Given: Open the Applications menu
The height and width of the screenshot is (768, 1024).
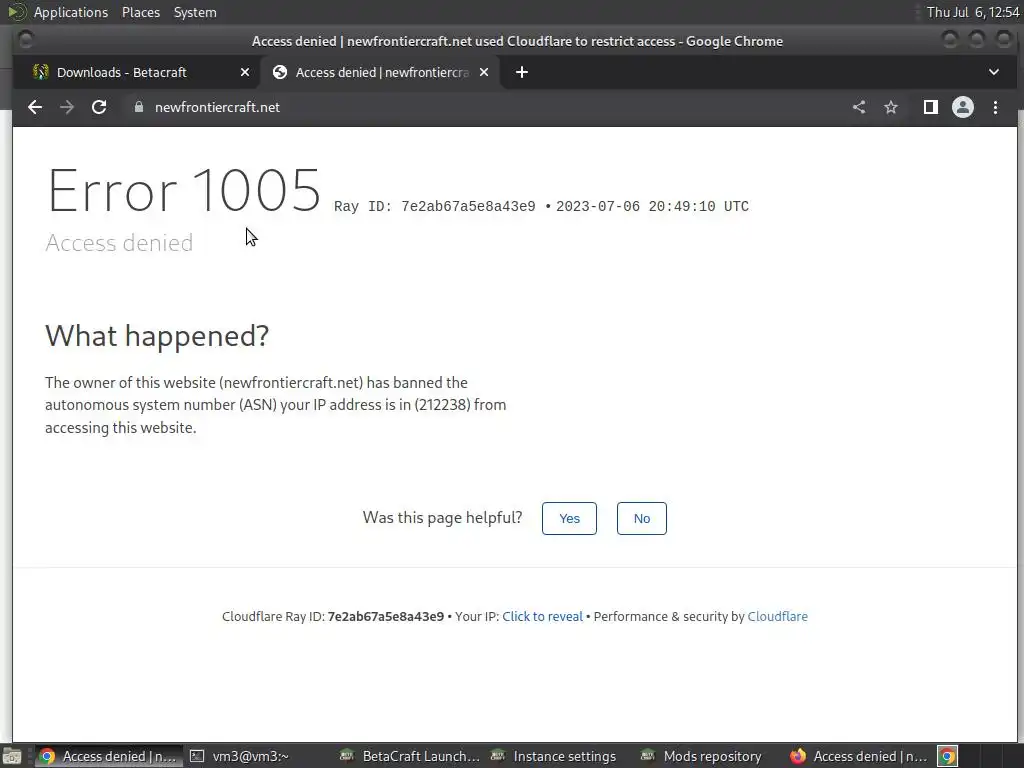Looking at the screenshot, I should pos(71,12).
